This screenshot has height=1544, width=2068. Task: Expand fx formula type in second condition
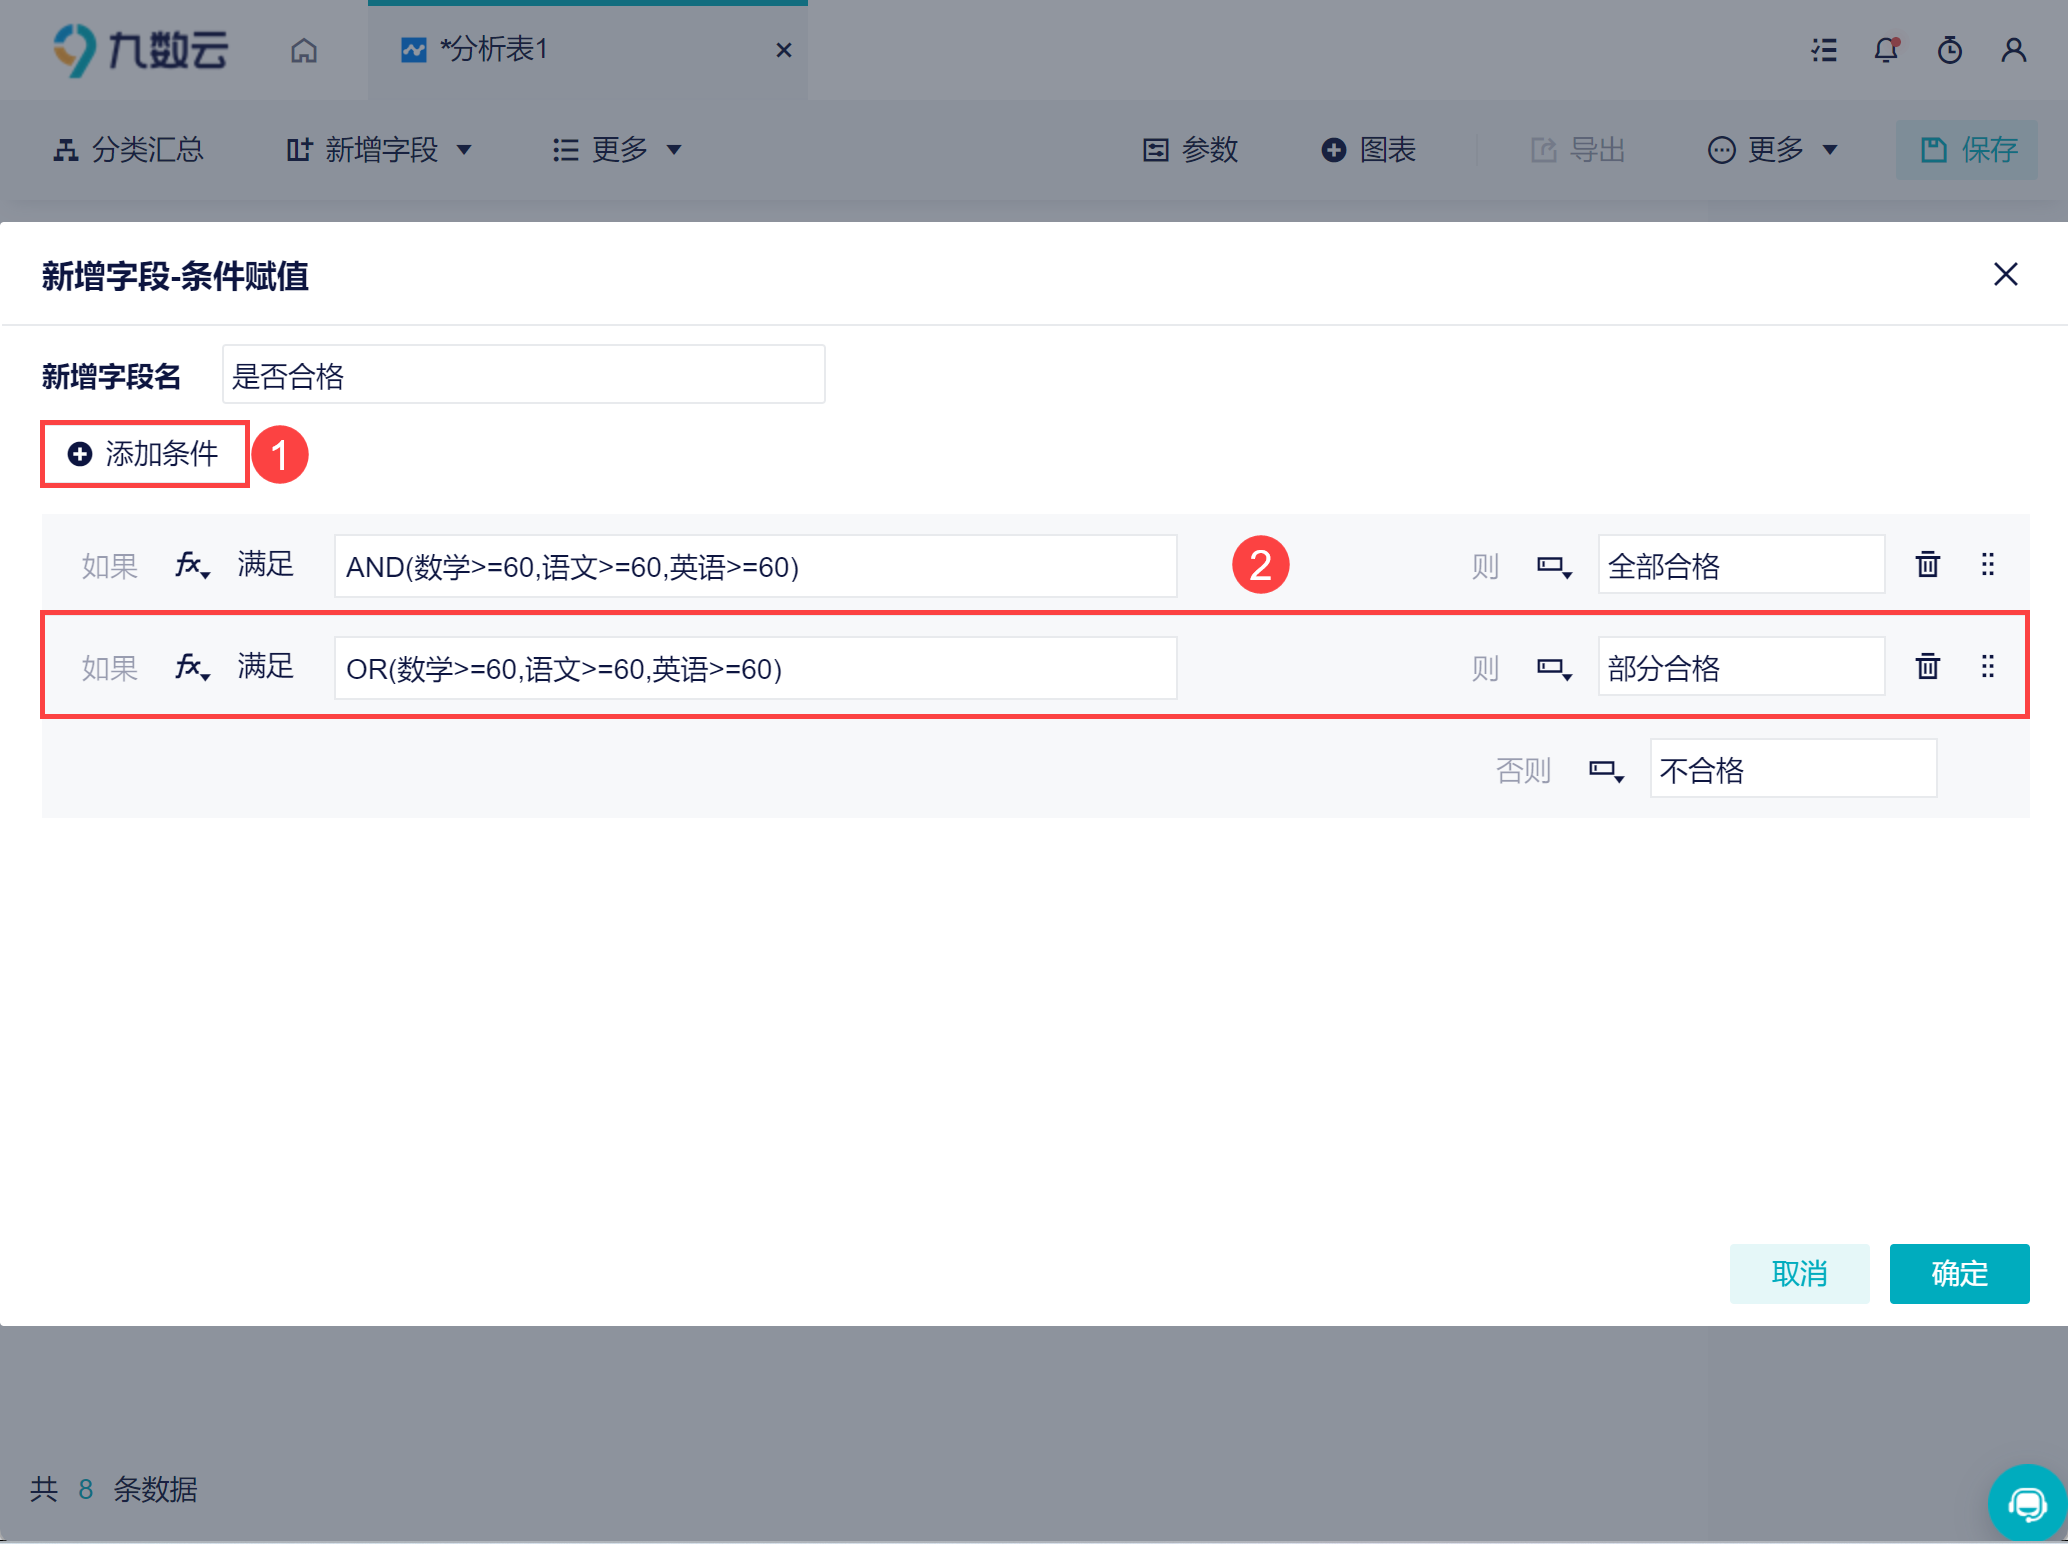pos(192,667)
